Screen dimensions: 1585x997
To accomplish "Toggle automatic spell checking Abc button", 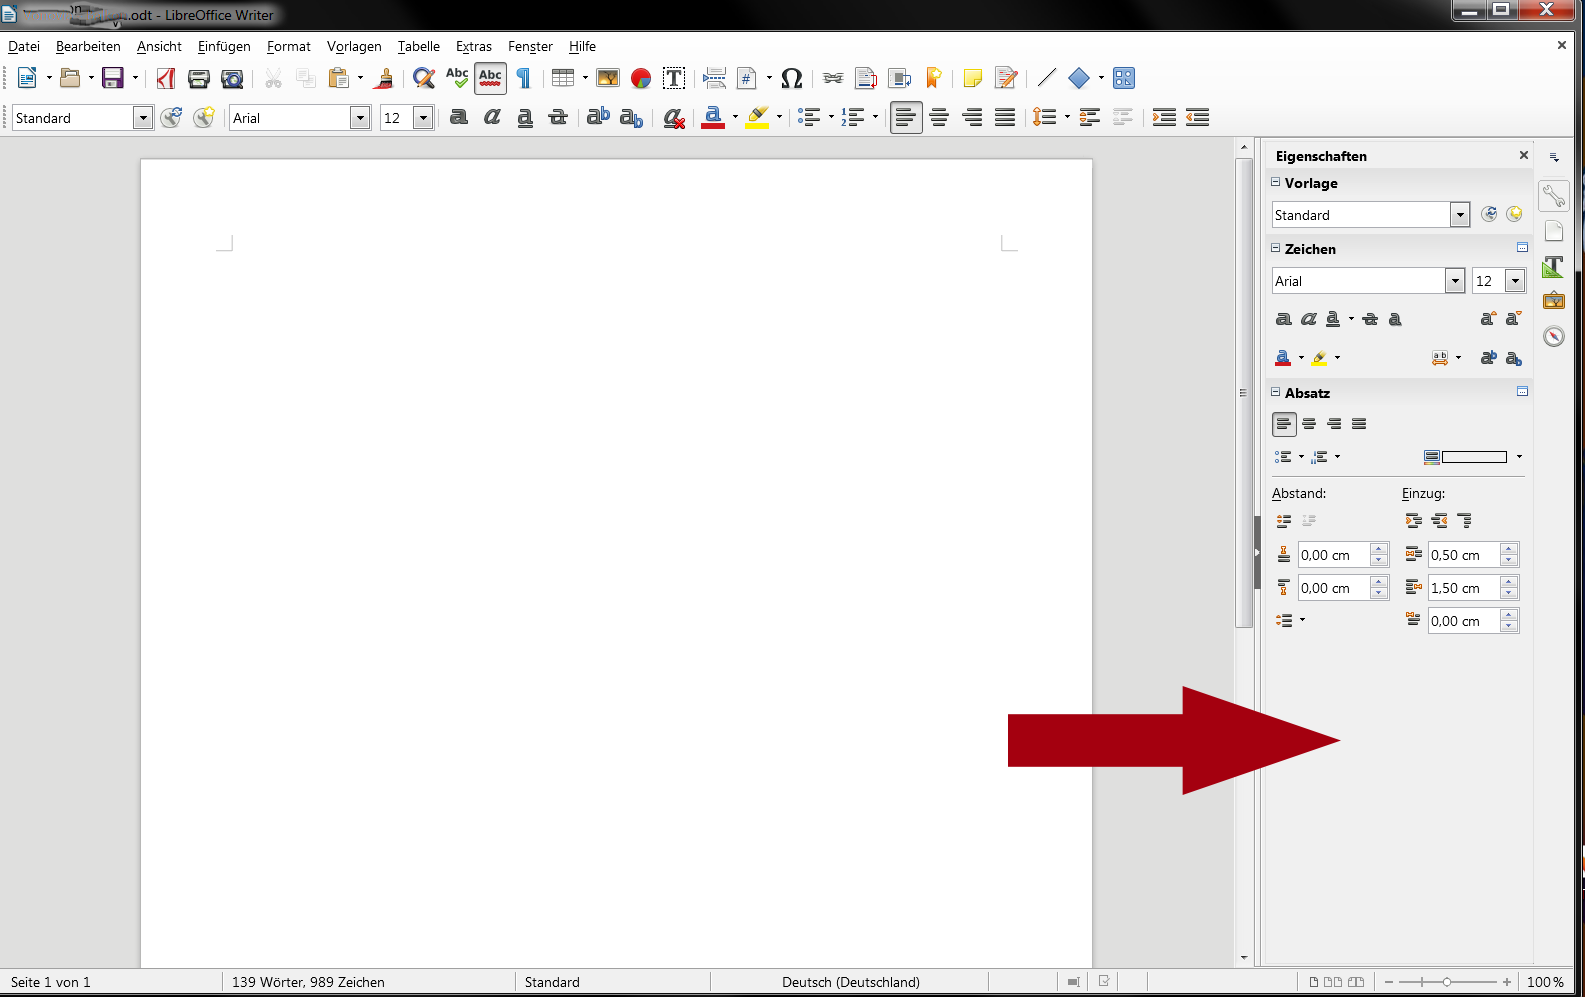I will tap(490, 78).
